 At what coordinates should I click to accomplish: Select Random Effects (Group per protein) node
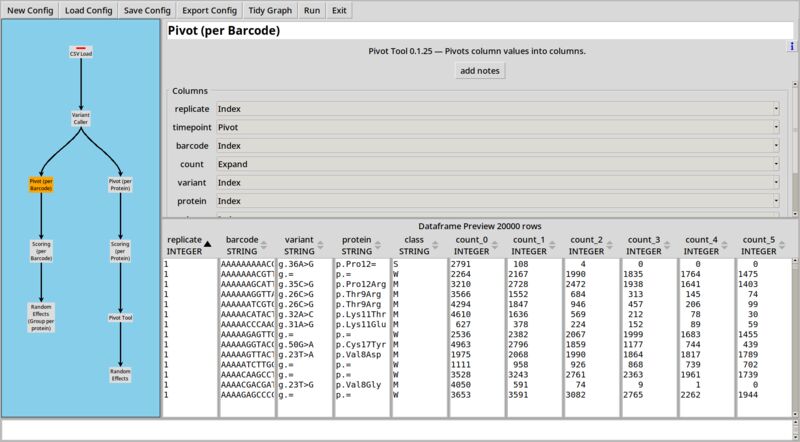coord(41,317)
